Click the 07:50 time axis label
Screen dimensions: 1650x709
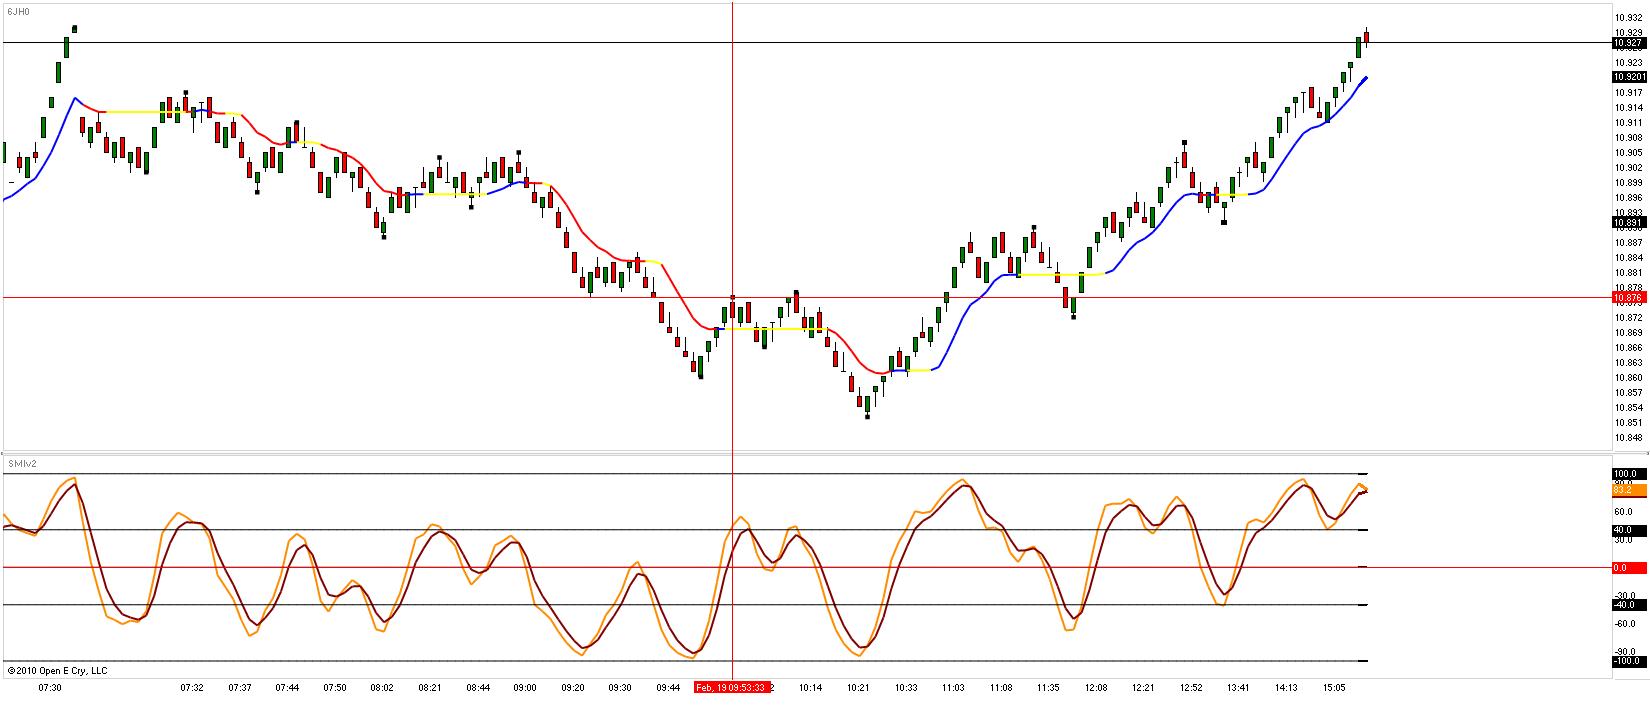pos(334,688)
